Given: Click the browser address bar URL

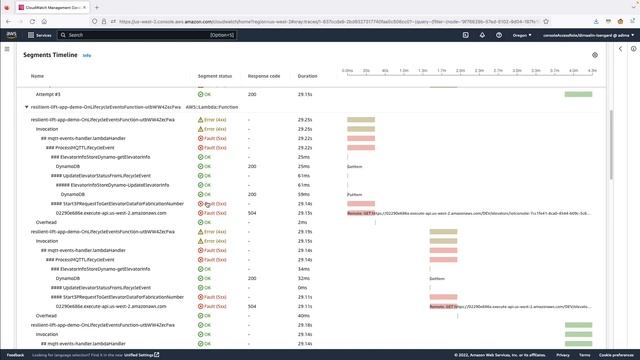Looking at the screenshot, I should (x=329, y=22).
